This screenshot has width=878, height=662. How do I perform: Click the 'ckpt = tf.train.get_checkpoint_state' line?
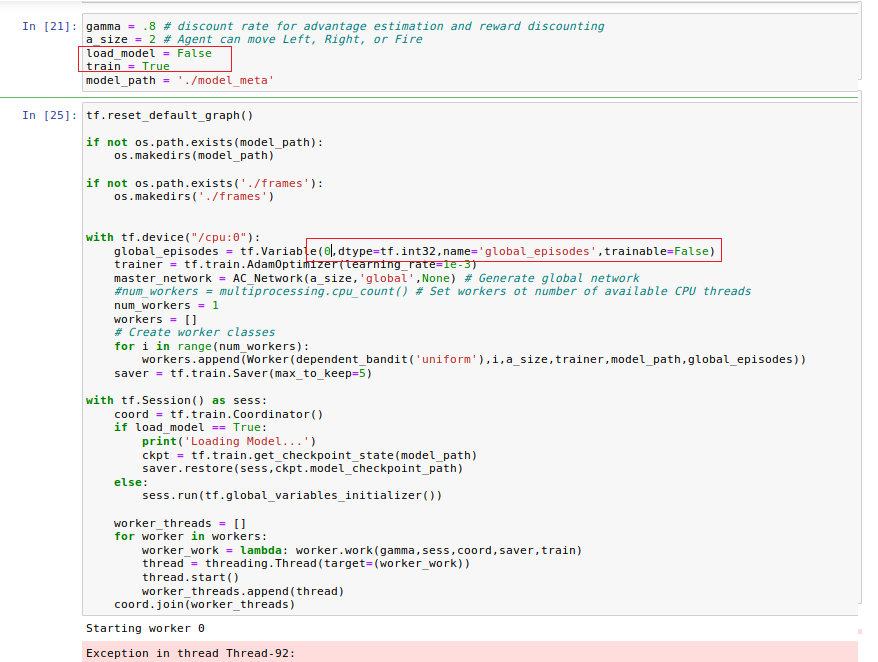(x=309, y=455)
